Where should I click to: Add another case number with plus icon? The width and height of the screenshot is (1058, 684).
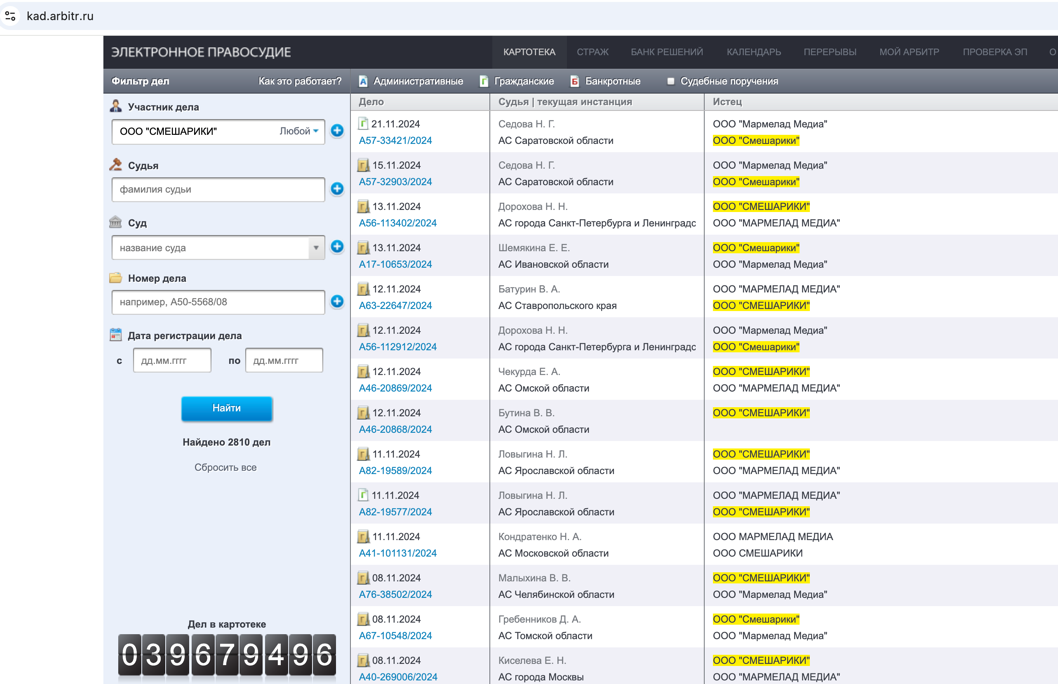point(337,302)
